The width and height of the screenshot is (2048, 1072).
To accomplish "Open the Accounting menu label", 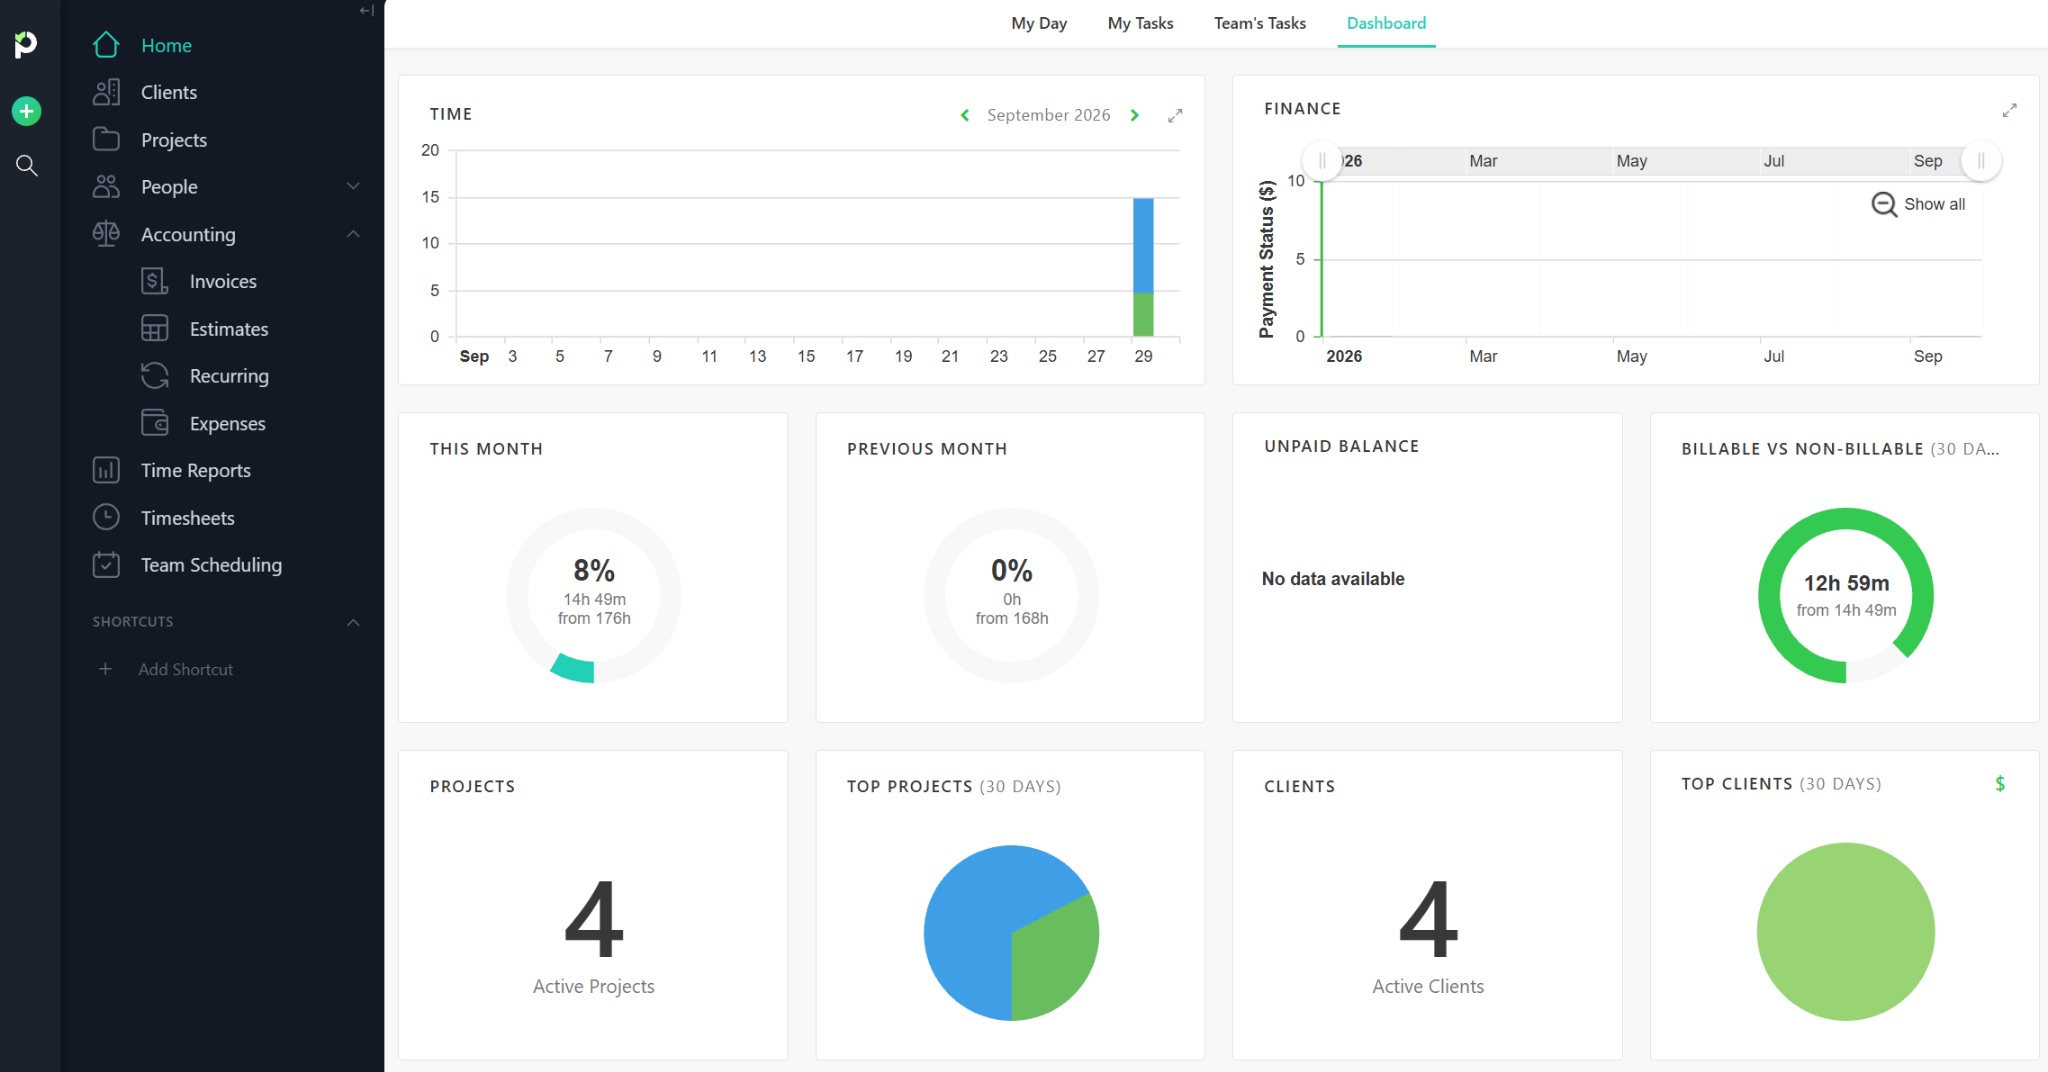I will (x=188, y=234).
